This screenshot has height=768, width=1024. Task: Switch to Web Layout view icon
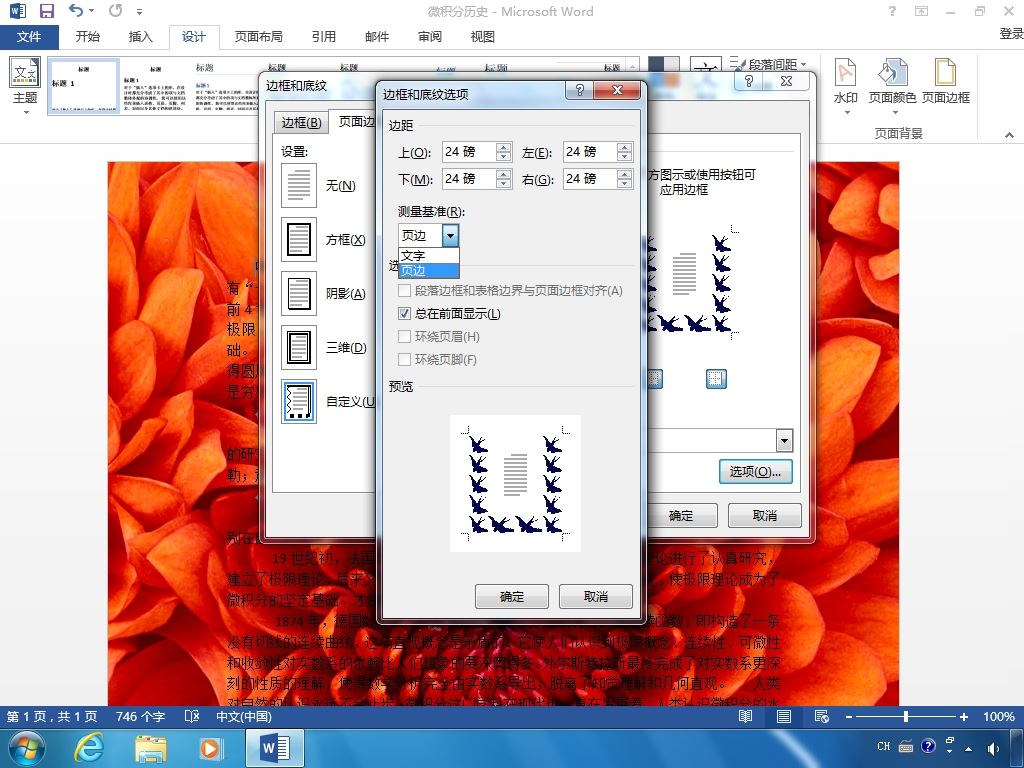tap(822, 716)
